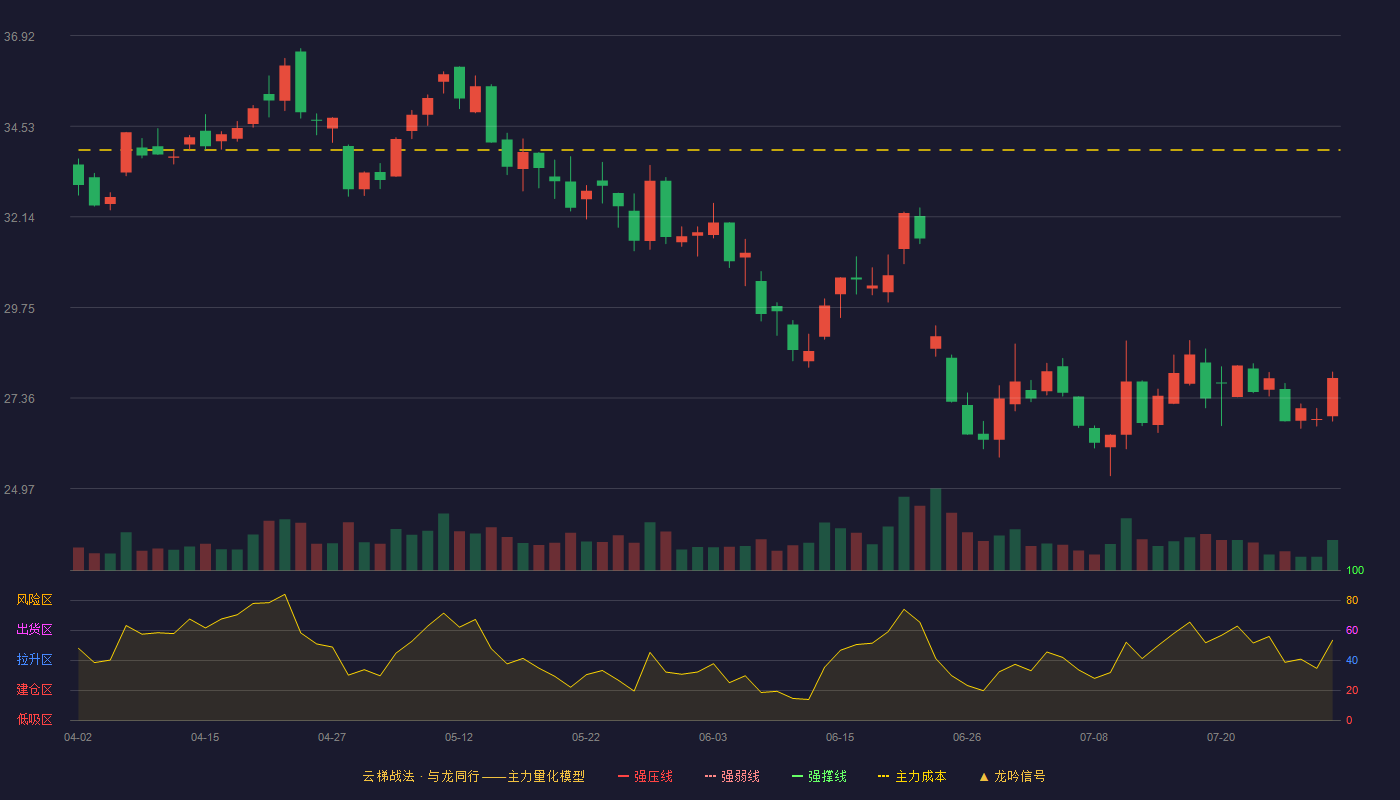Click the orange 80 indicator axis value

coord(1352,600)
